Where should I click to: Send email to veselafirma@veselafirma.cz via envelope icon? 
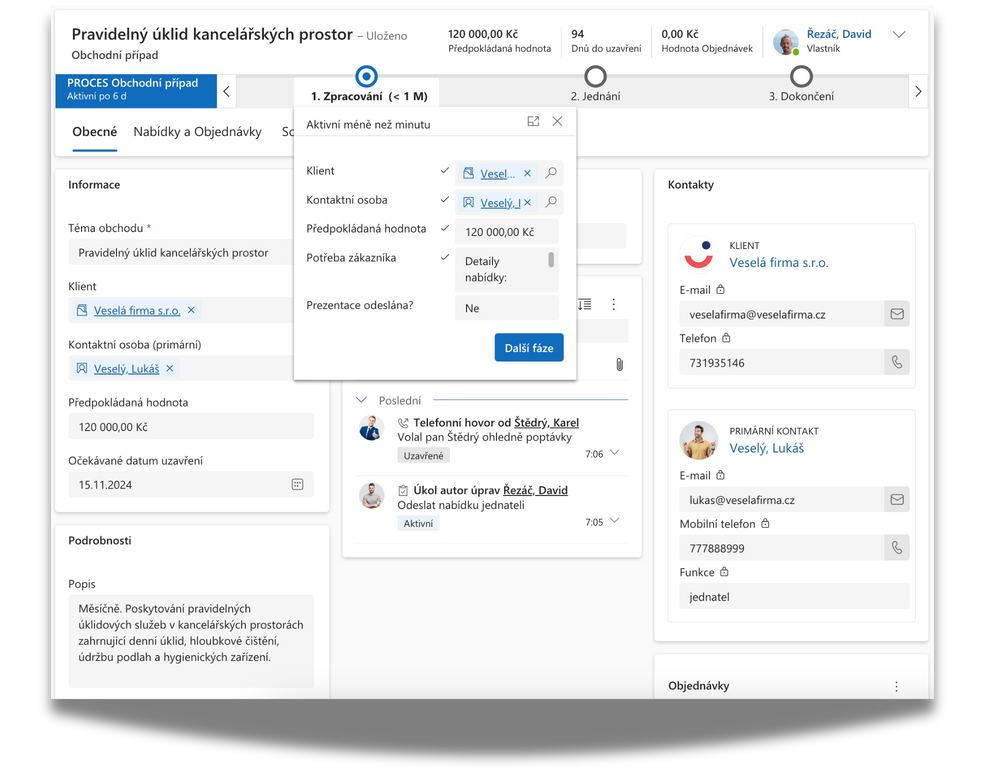point(897,314)
